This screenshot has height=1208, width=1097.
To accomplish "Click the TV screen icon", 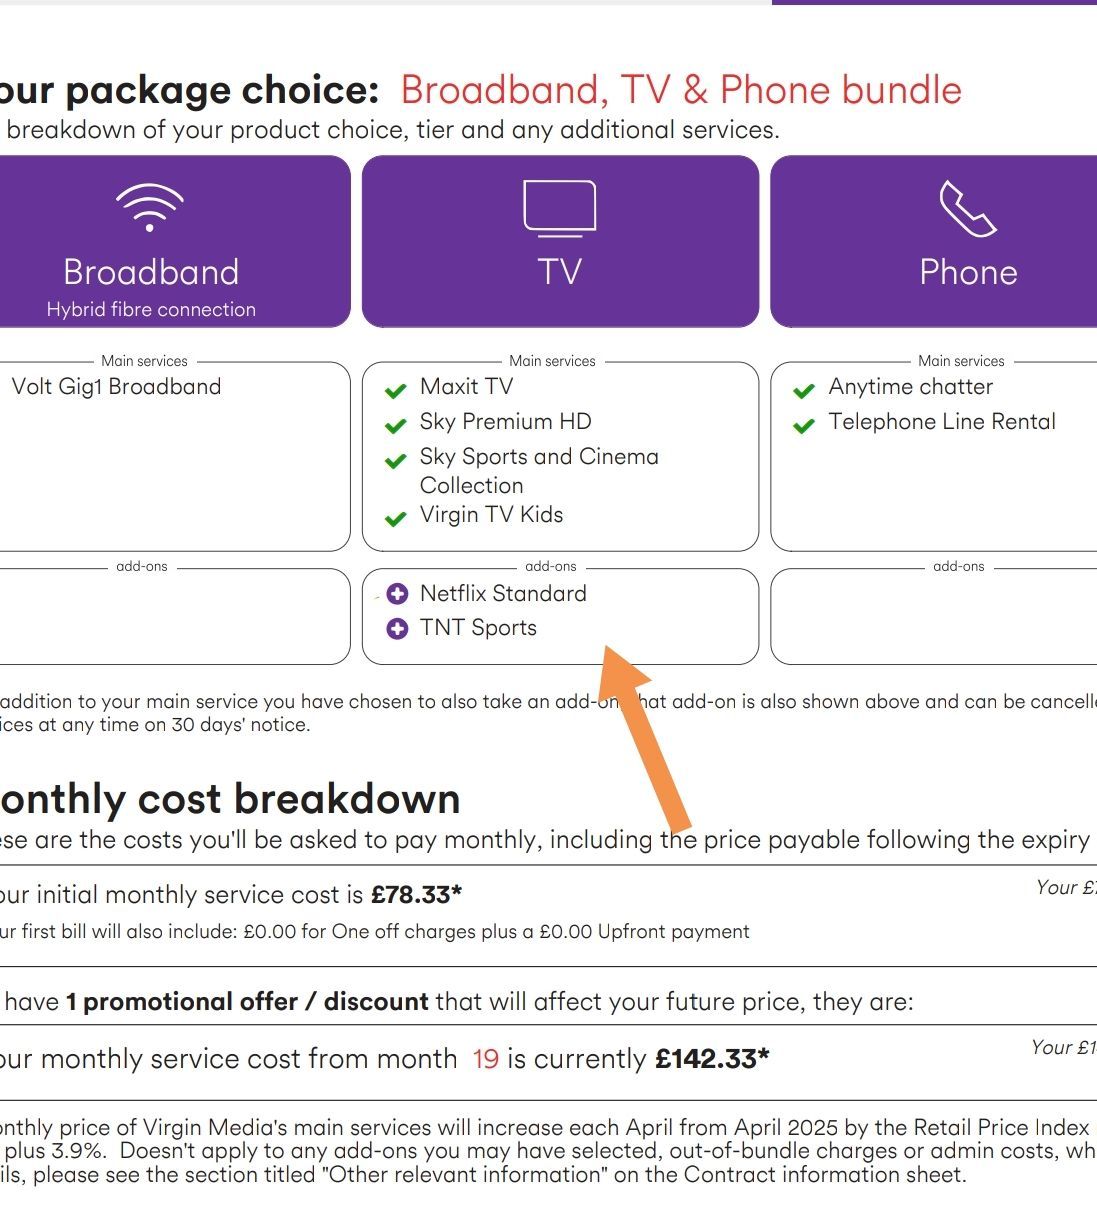I will [560, 208].
